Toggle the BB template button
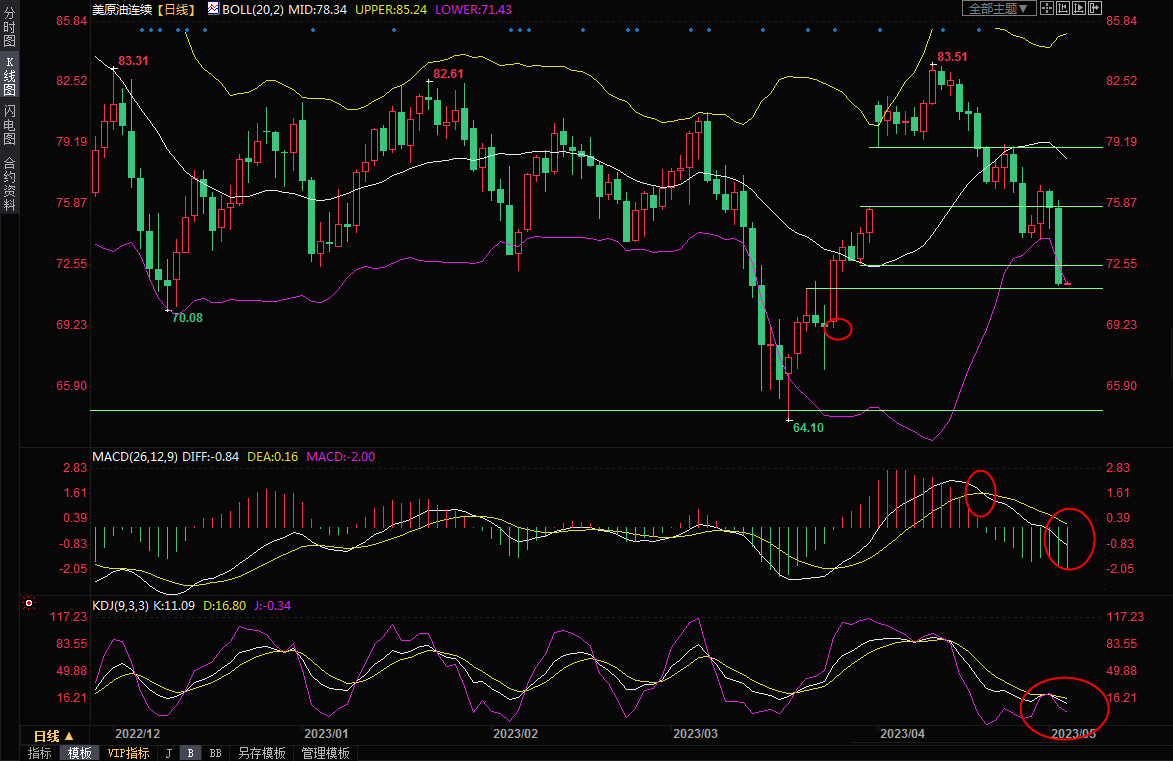The height and width of the screenshot is (761, 1173). [x=215, y=753]
